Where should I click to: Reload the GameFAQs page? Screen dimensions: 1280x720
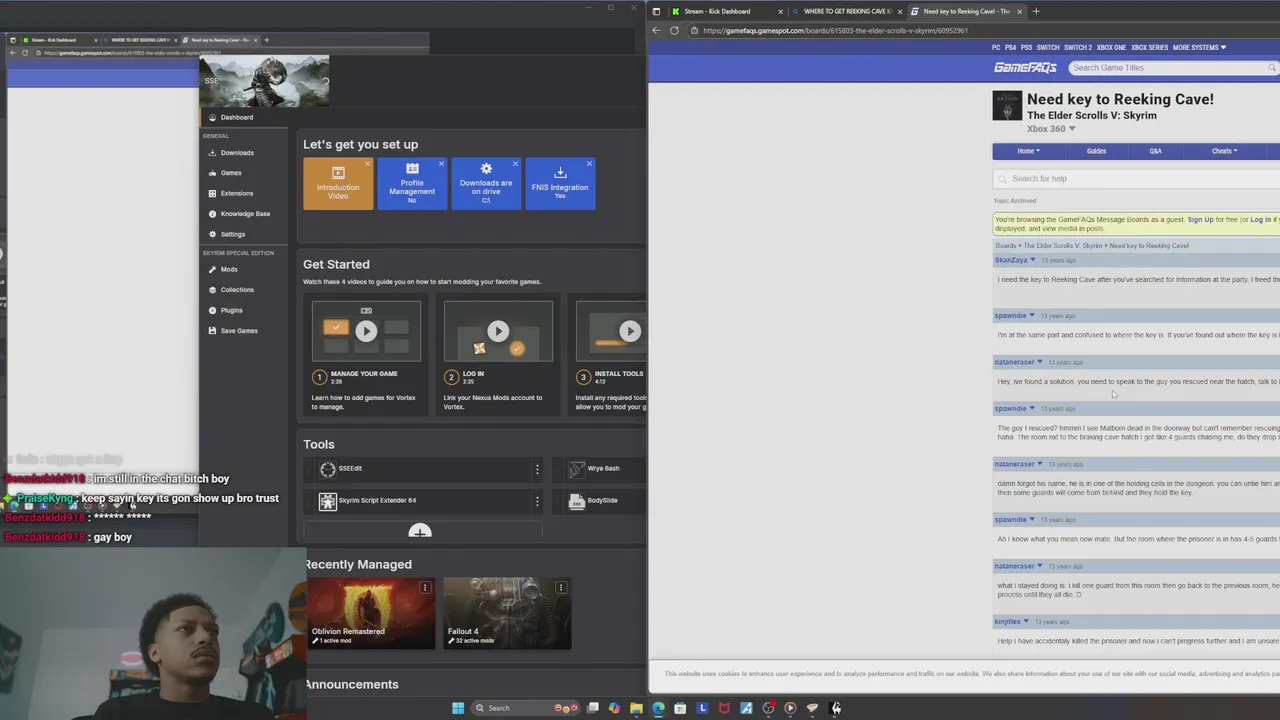[675, 30]
